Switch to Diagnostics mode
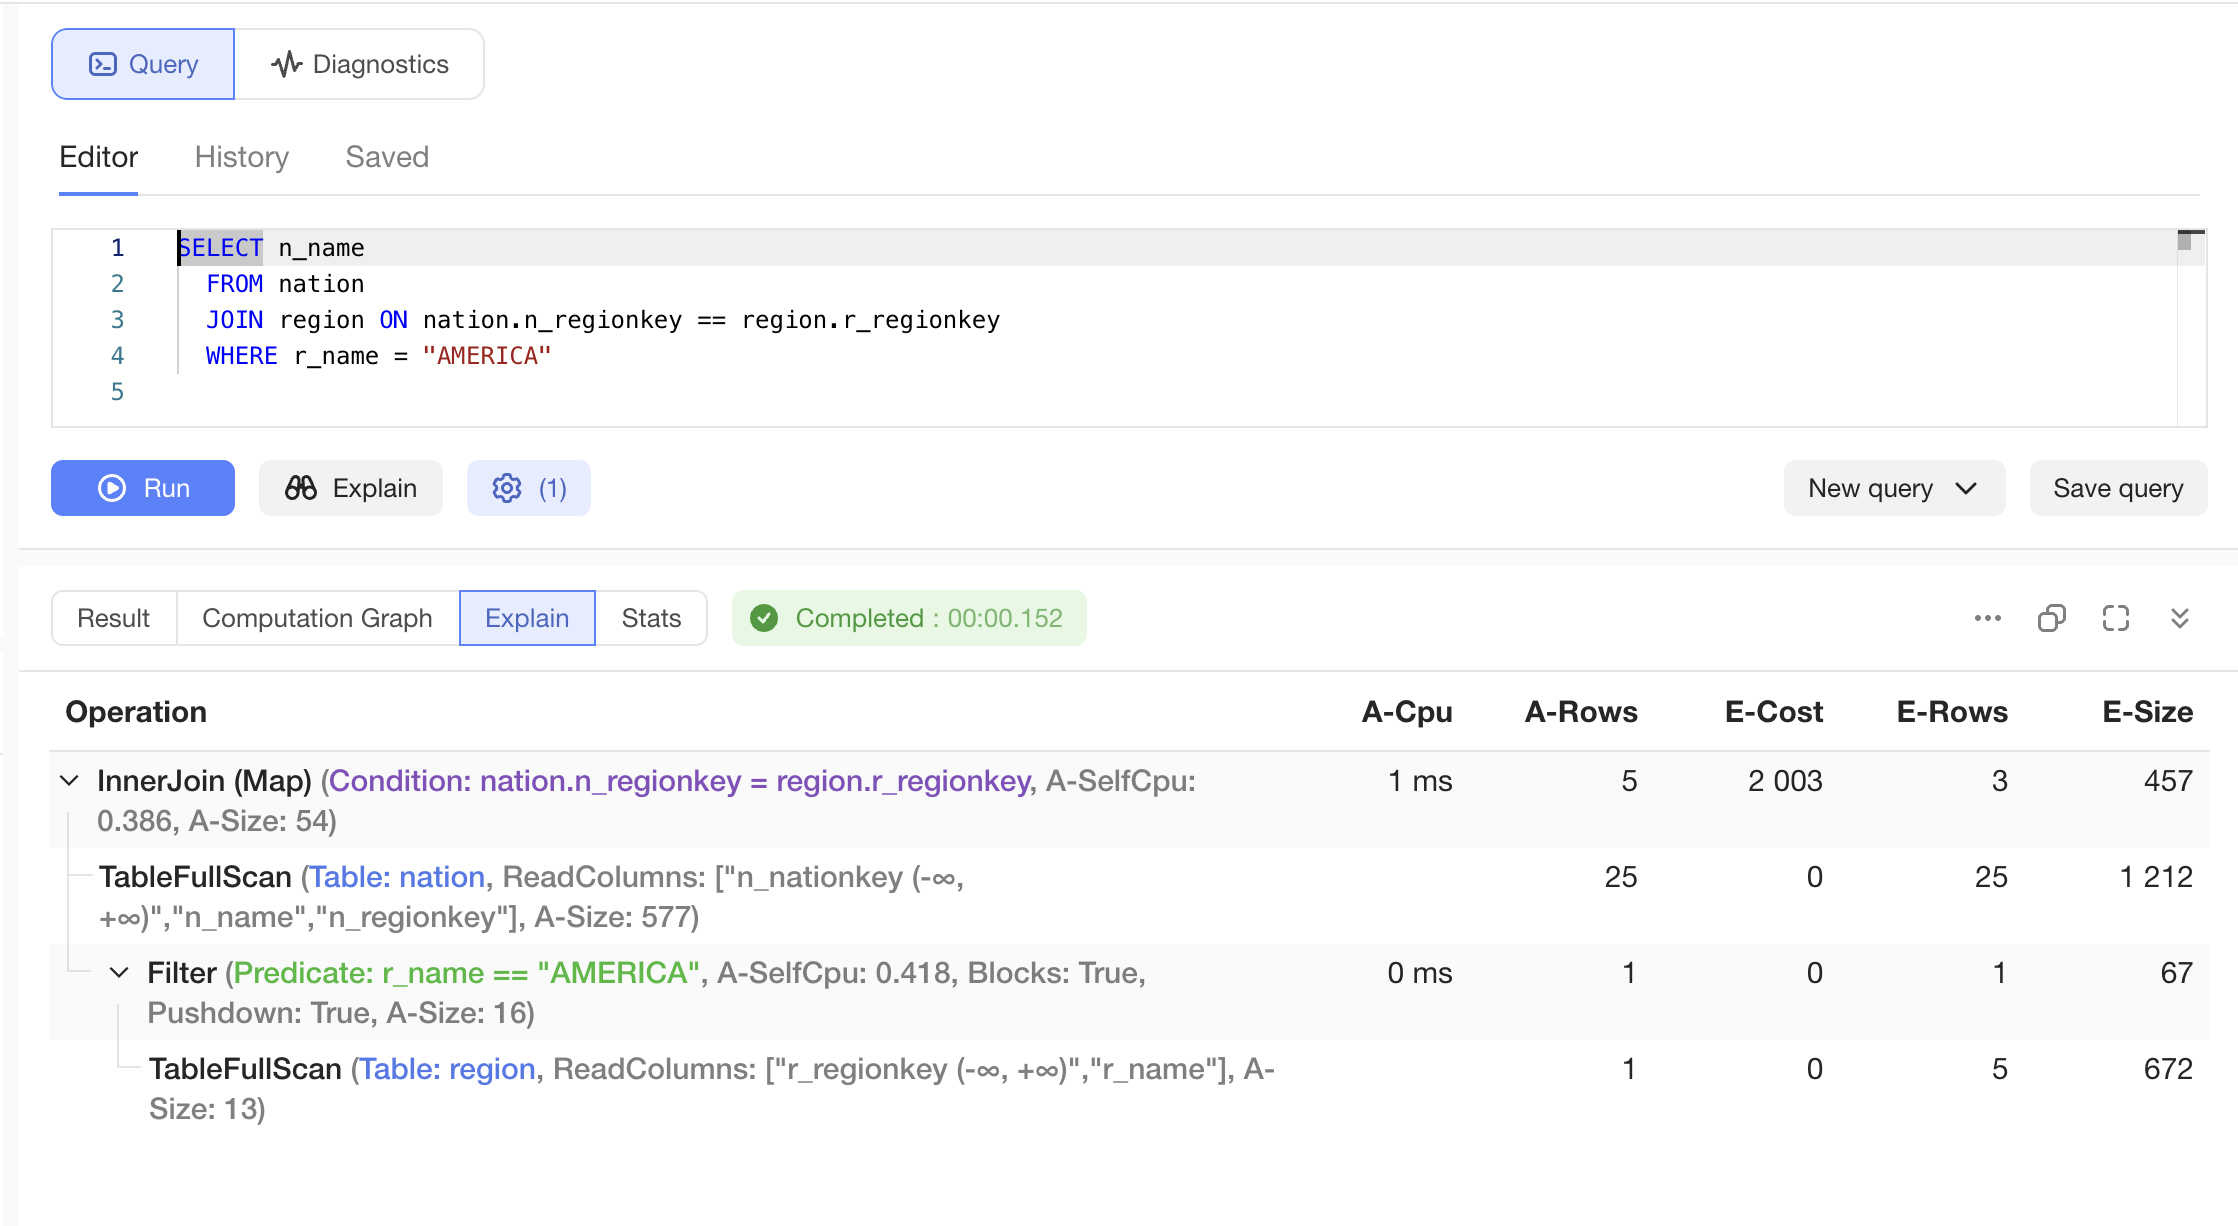This screenshot has height=1226, width=2238. (x=360, y=64)
